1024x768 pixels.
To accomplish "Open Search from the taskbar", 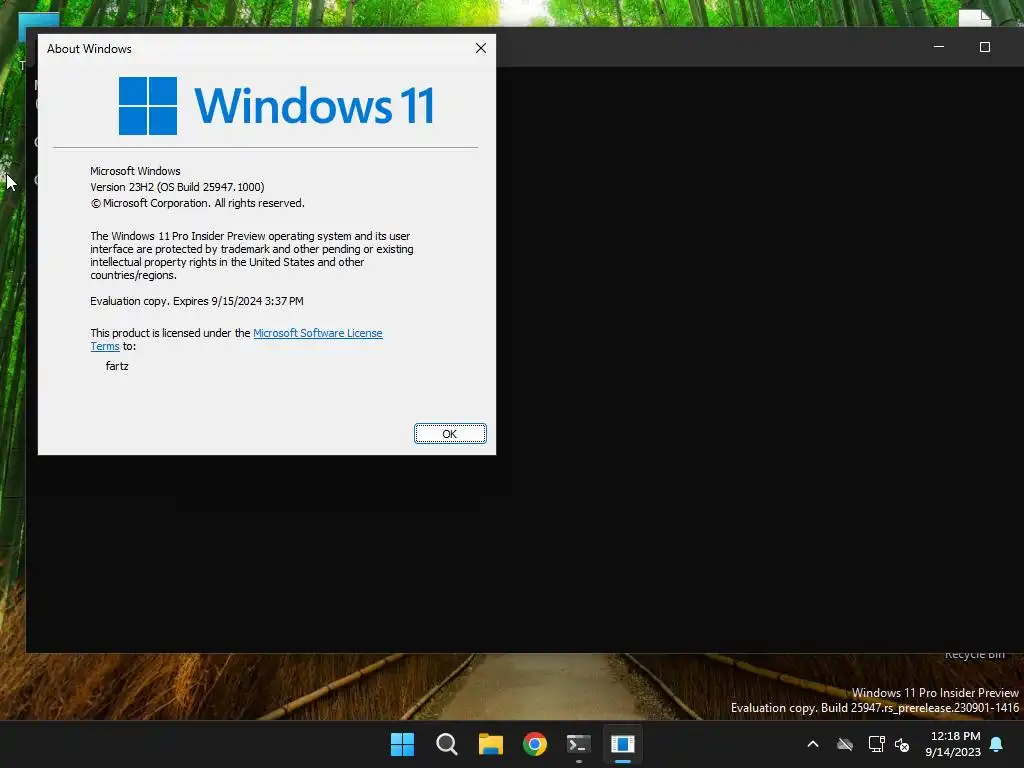I will [447, 744].
